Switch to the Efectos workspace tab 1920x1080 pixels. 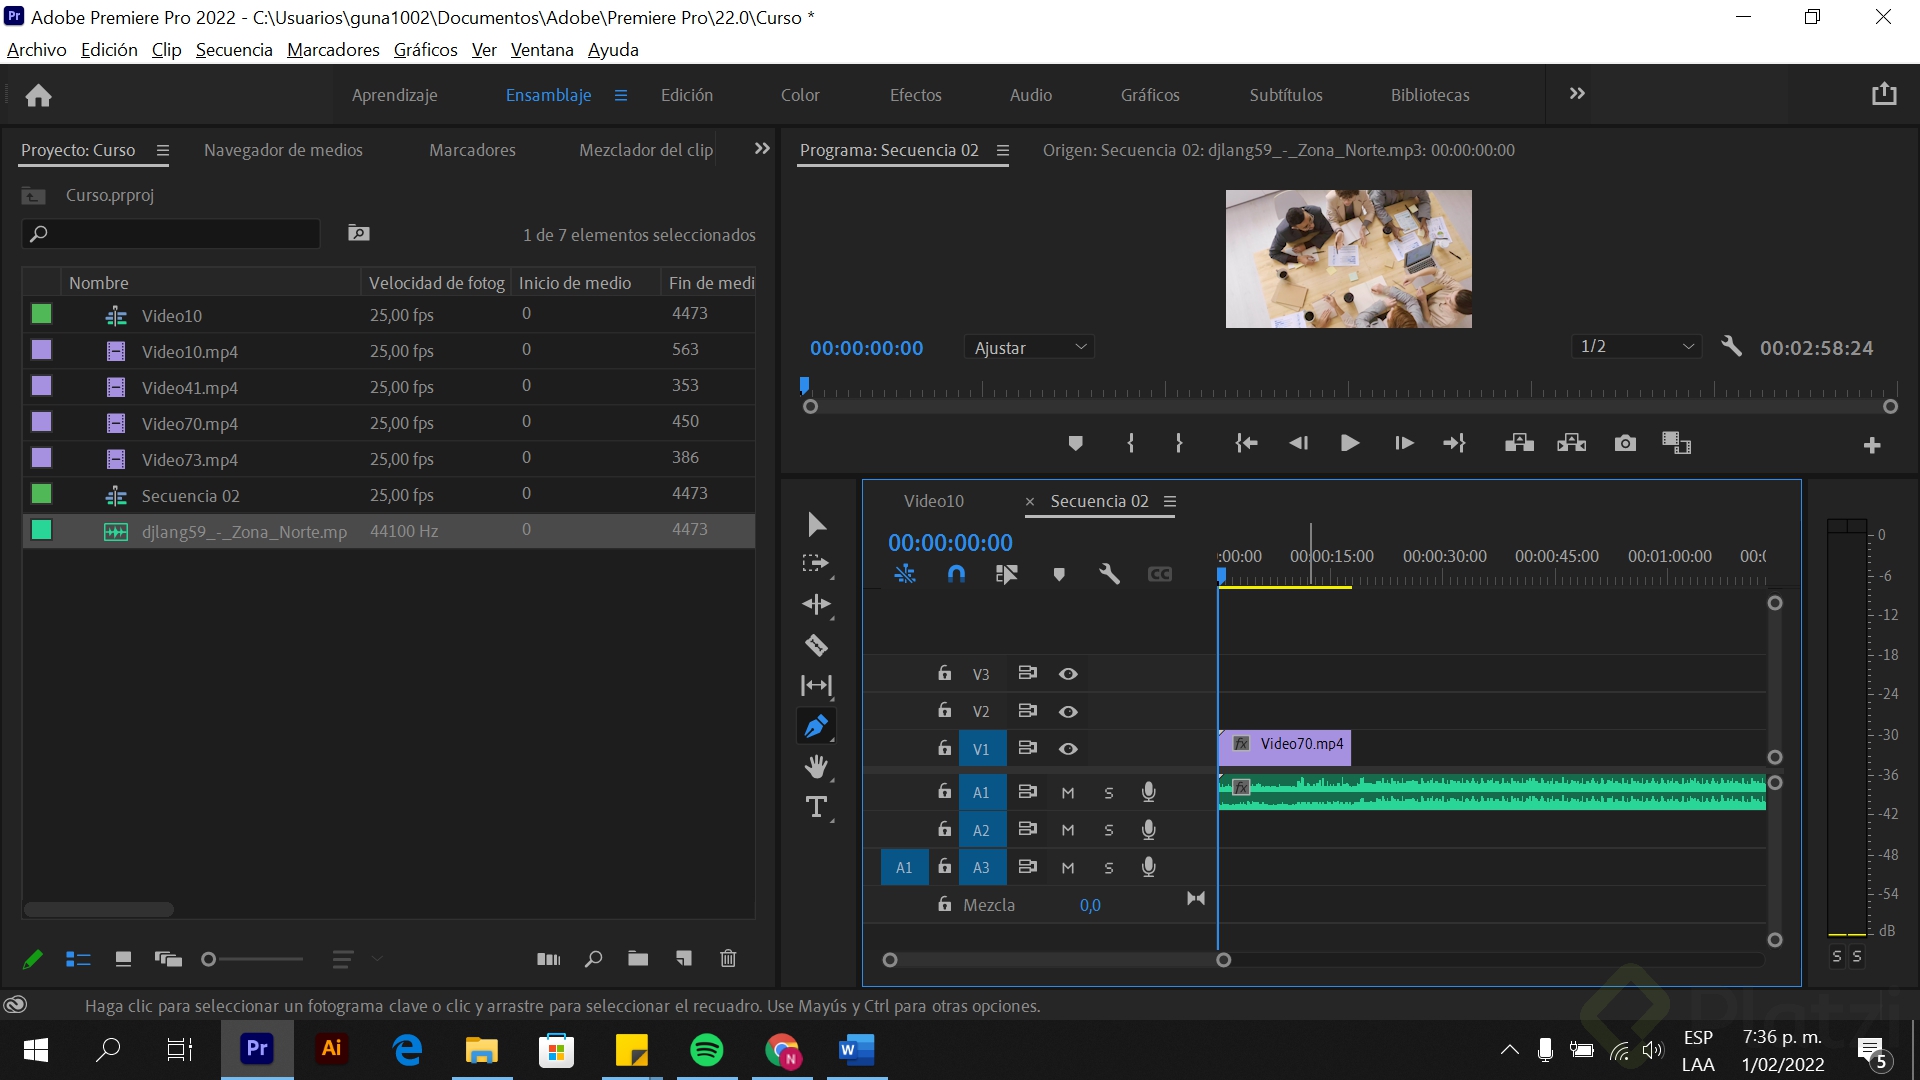coord(915,95)
